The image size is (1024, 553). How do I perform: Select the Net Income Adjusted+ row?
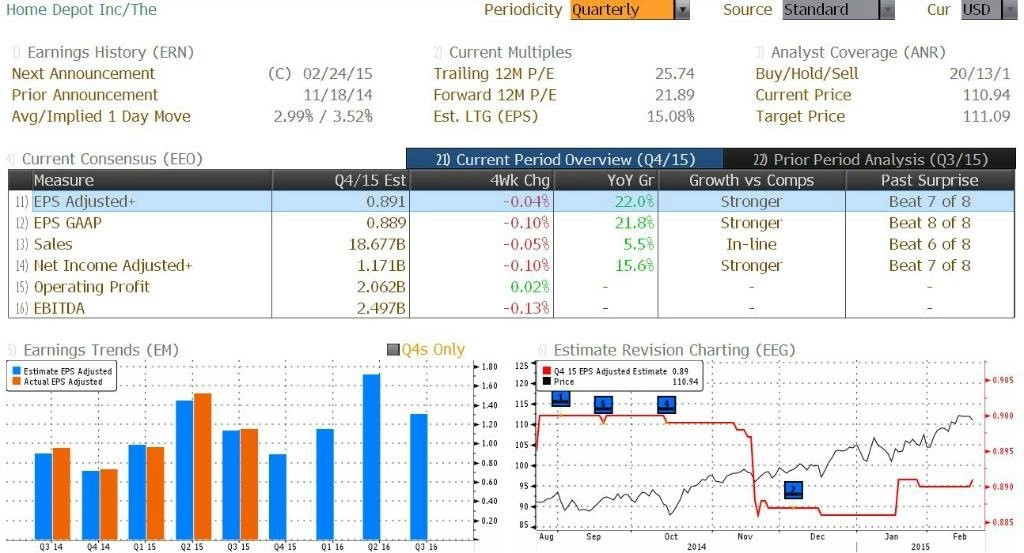pos(511,265)
